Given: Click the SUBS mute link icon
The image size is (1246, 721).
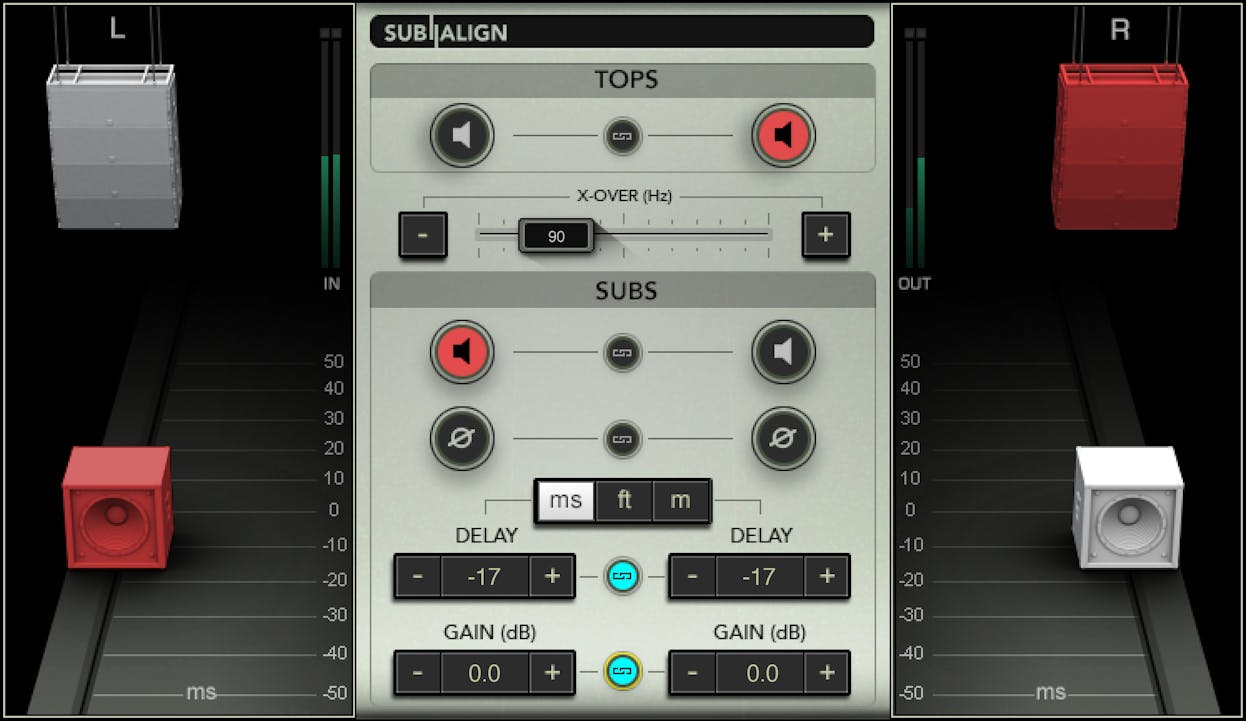Looking at the screenshot, I should coord(622,352).
